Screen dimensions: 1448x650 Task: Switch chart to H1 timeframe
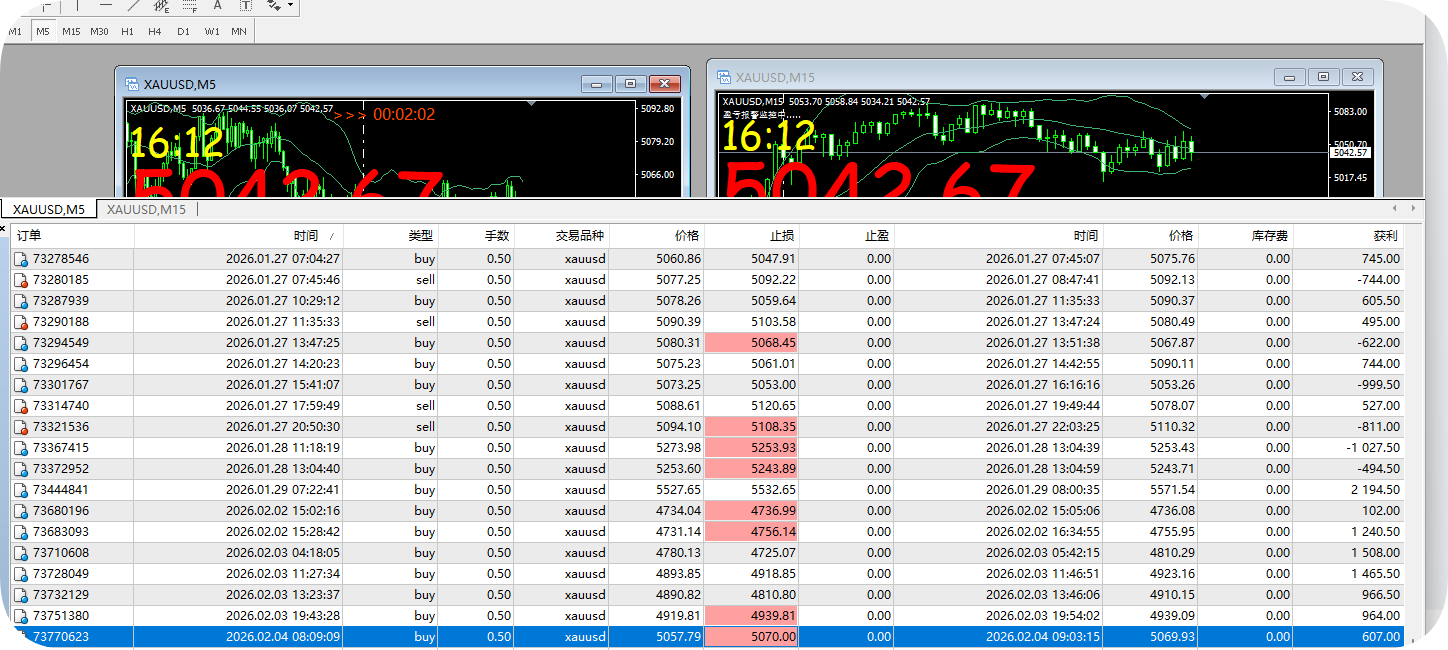(127, 31)
